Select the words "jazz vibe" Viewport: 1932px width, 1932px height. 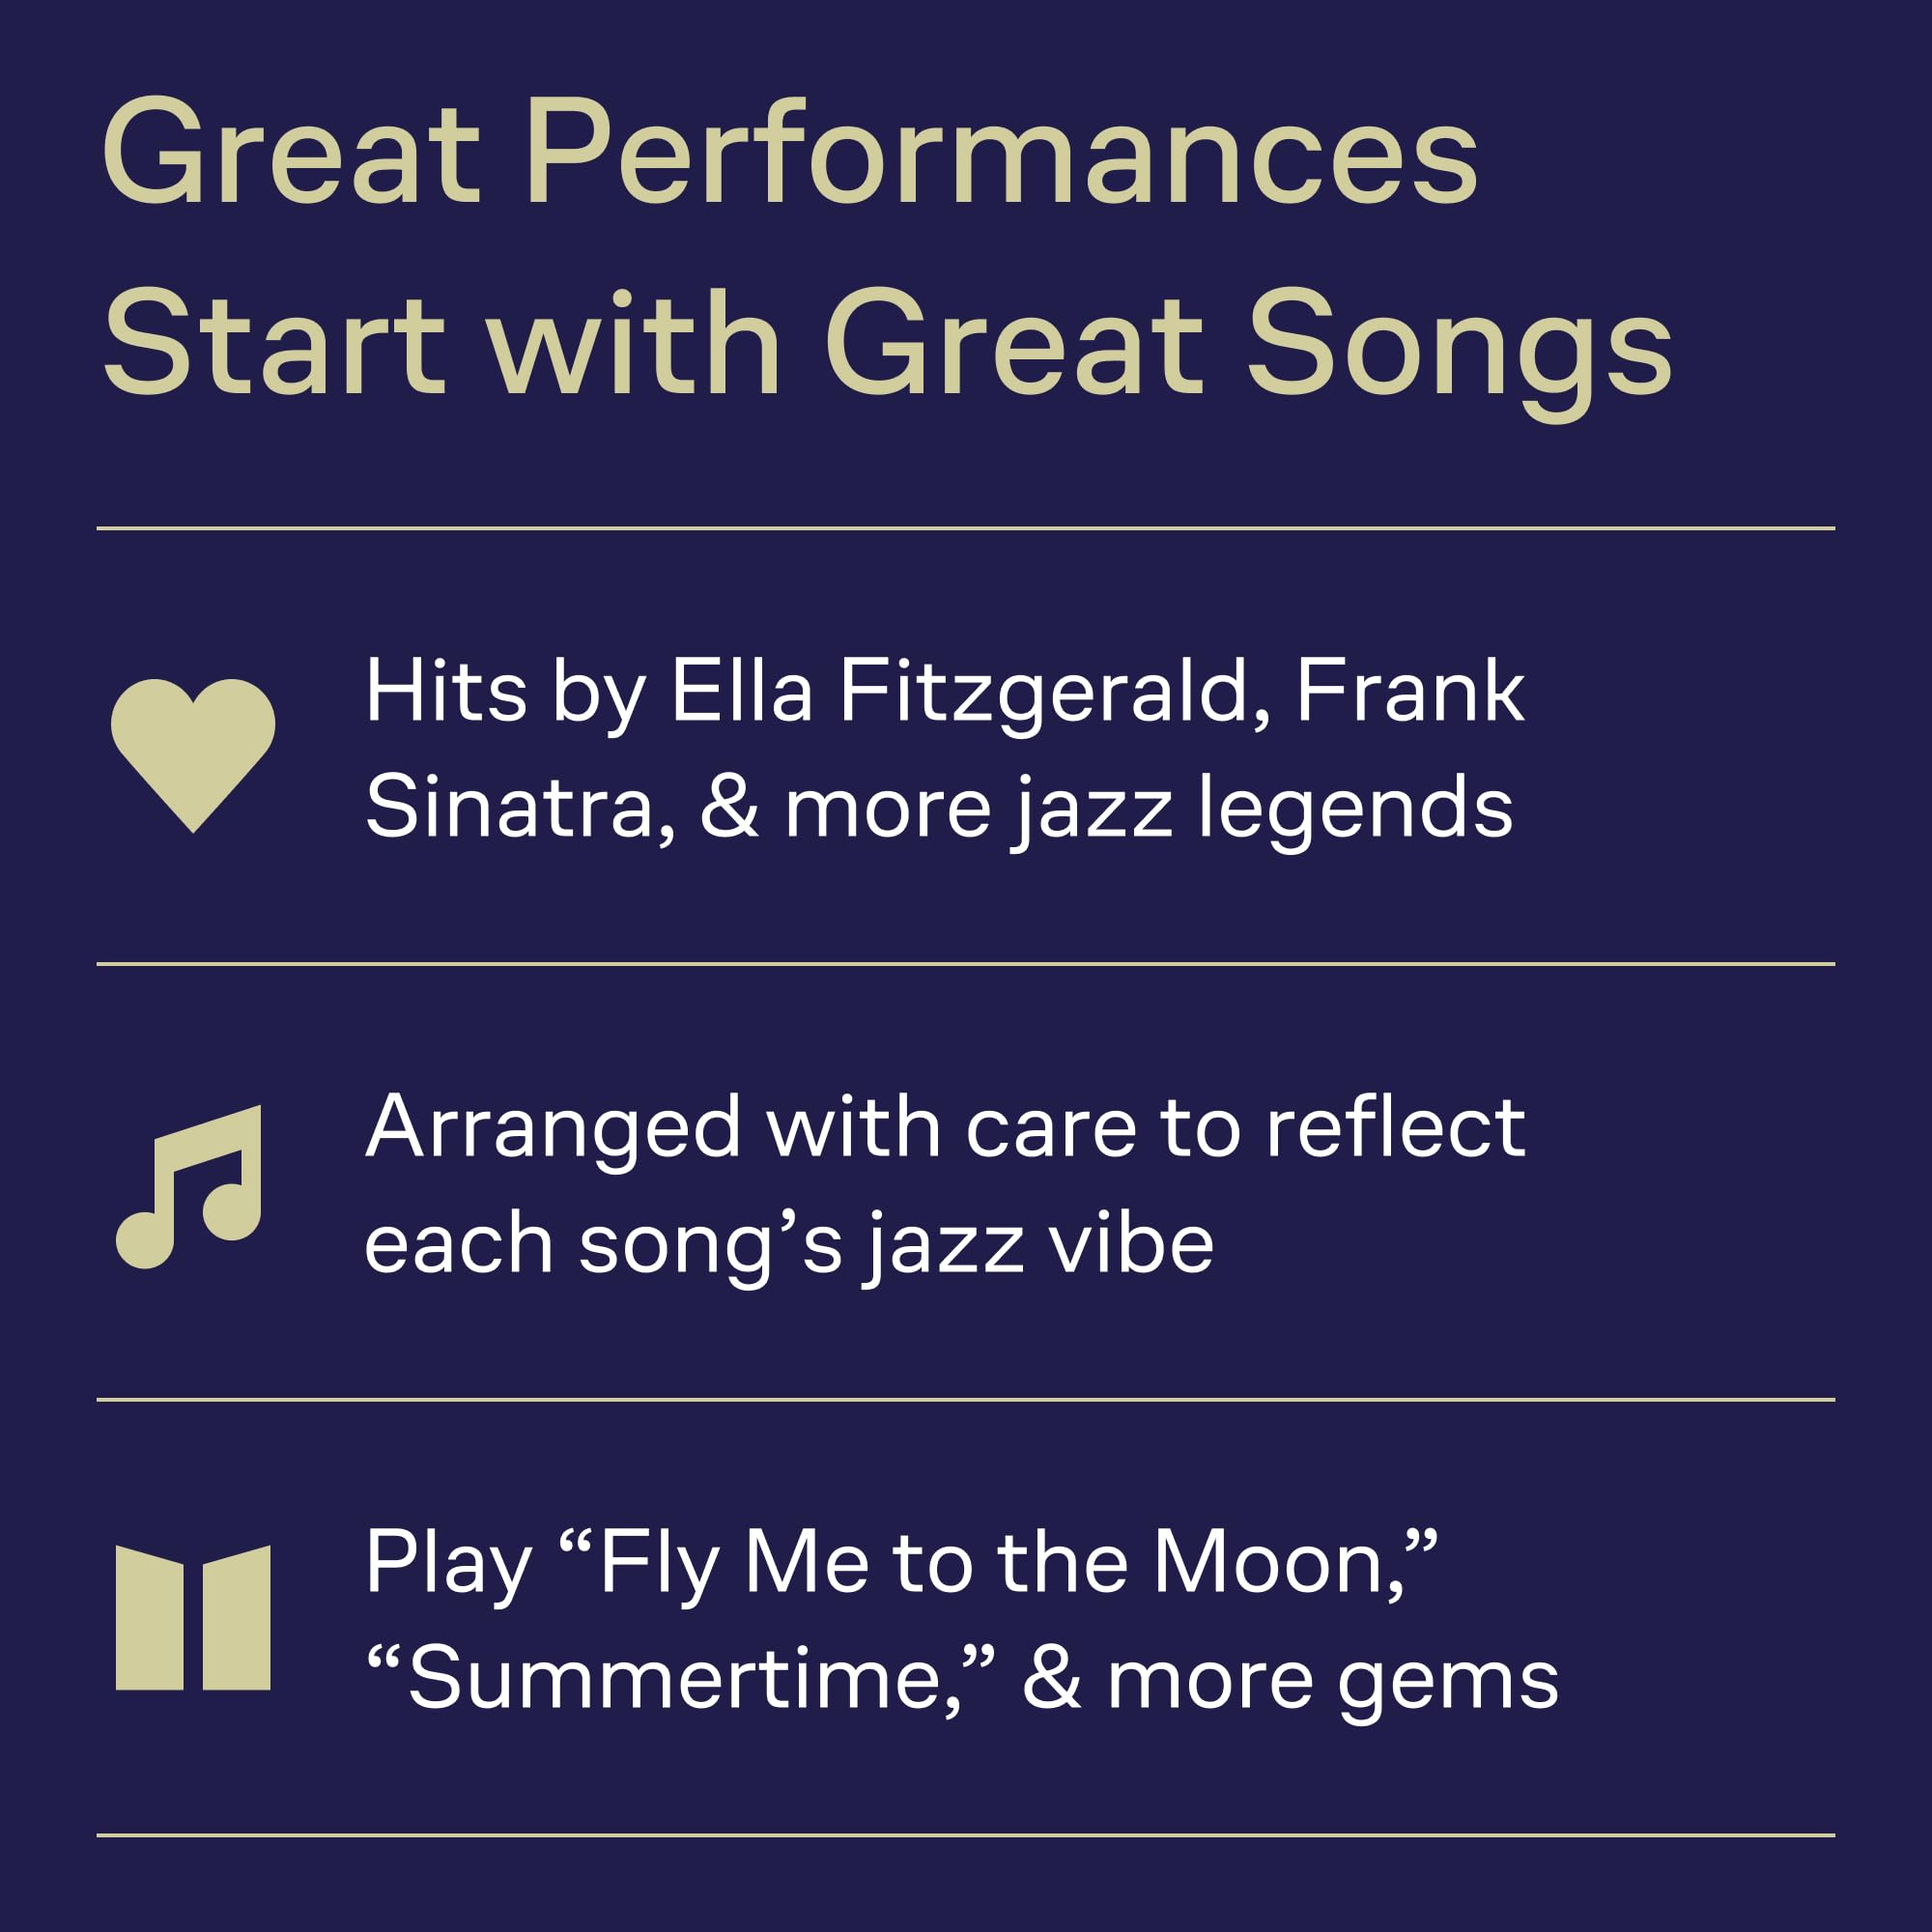(1040, 1244)
